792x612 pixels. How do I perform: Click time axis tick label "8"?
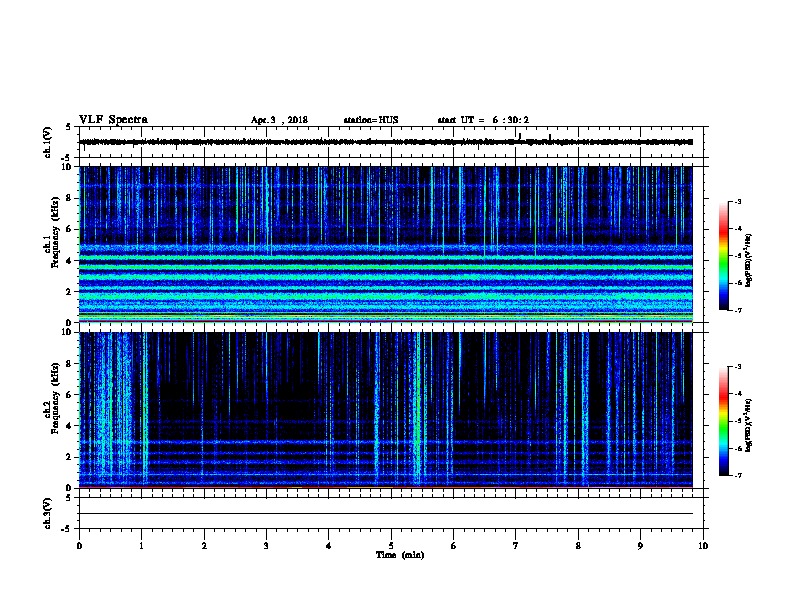[578, 546]
